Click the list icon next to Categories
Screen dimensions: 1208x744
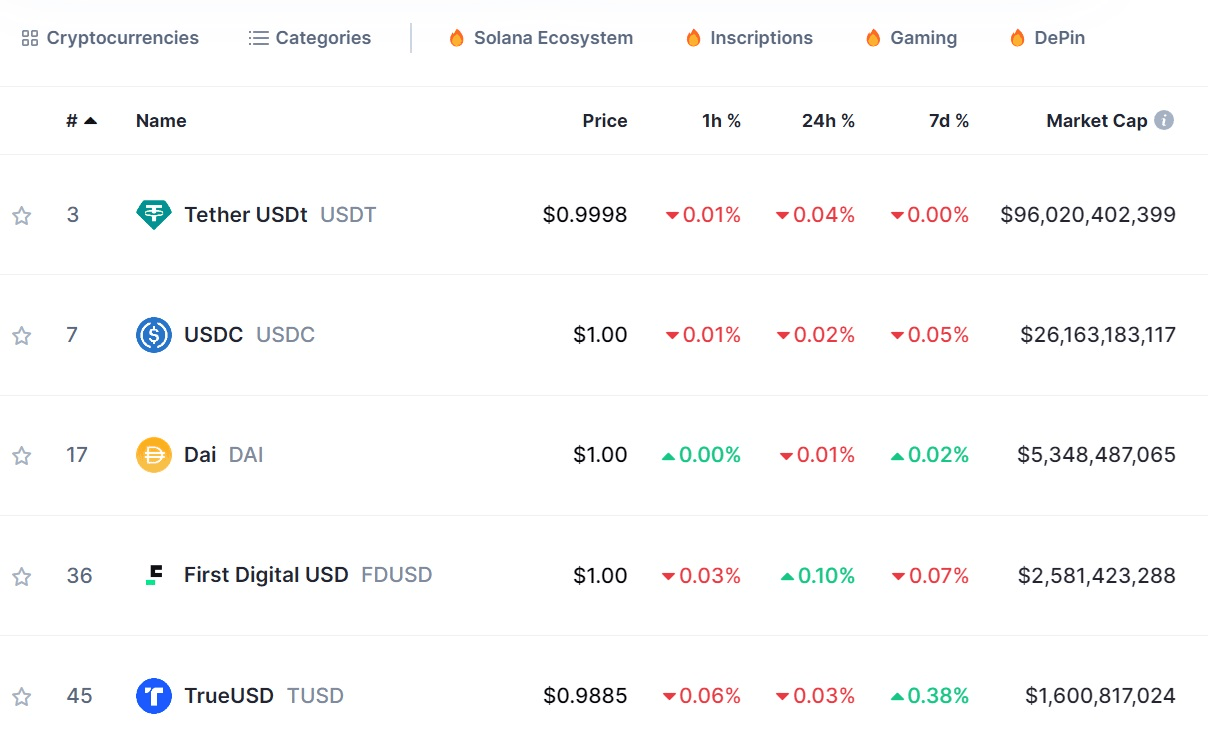257,37
